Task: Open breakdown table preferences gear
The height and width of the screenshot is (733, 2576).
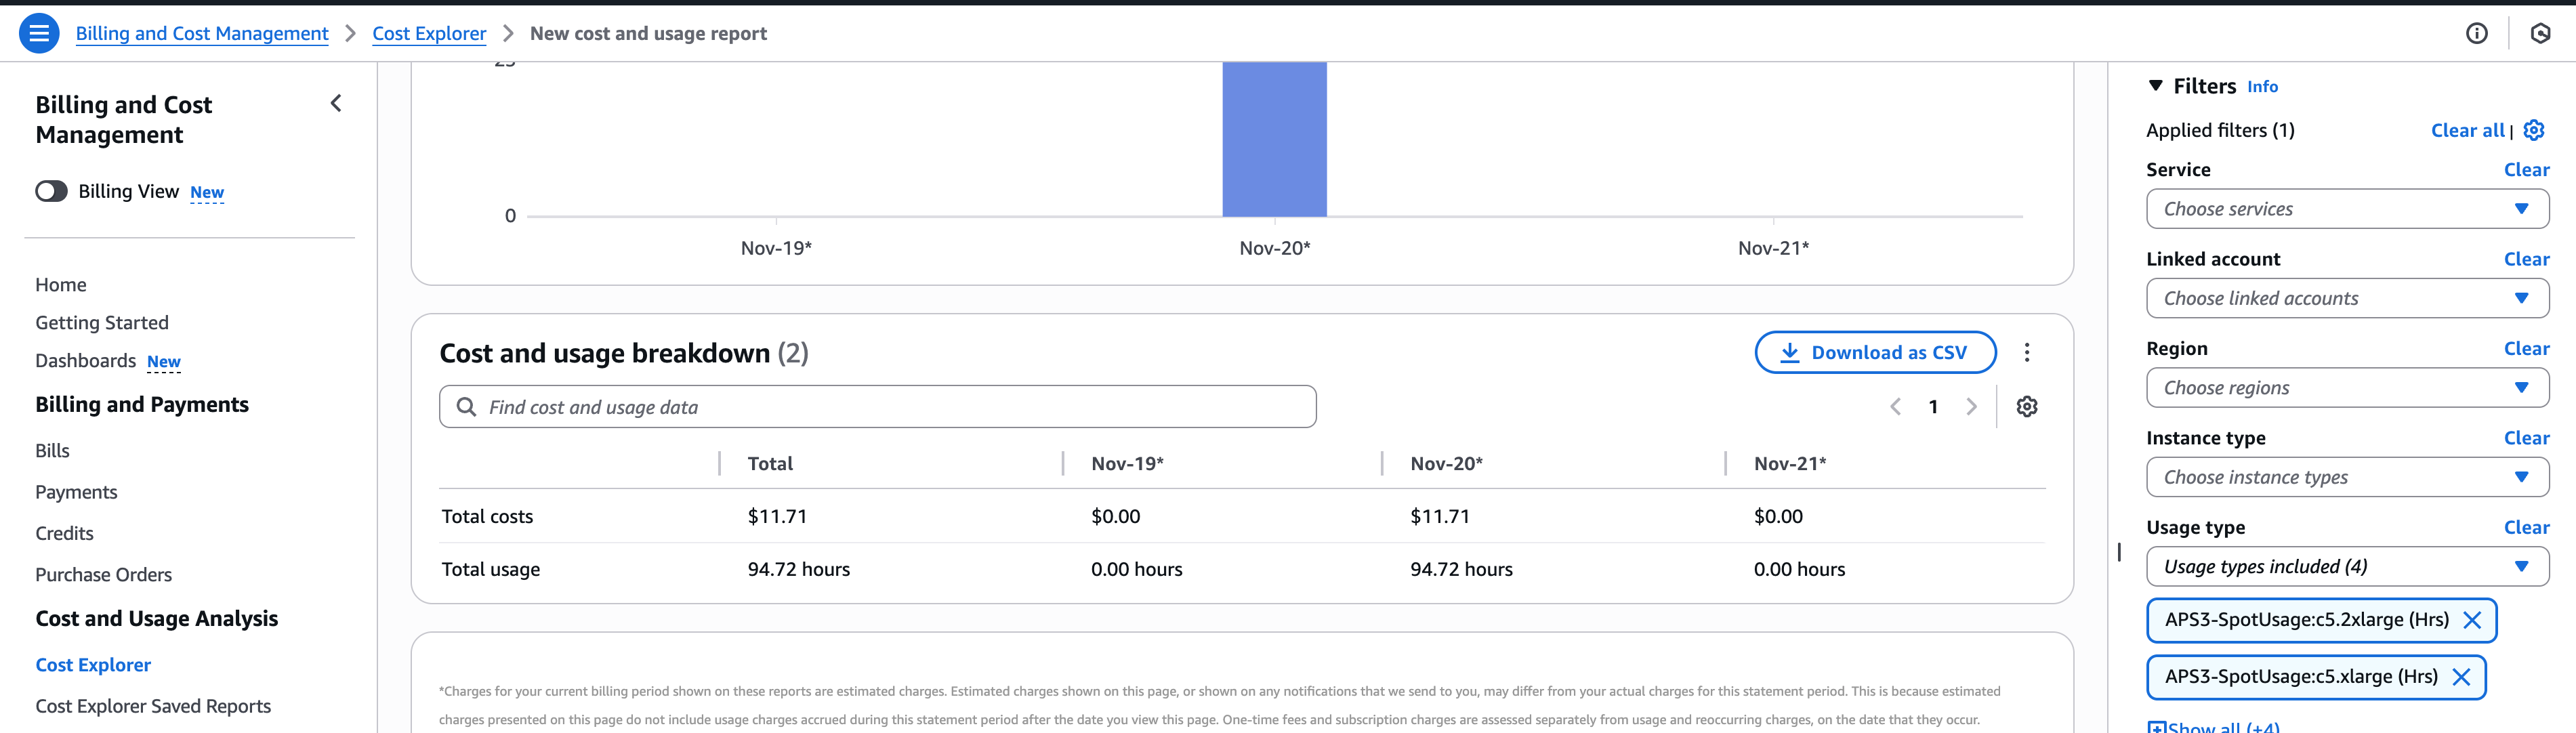Action: tap(2027, 407)
